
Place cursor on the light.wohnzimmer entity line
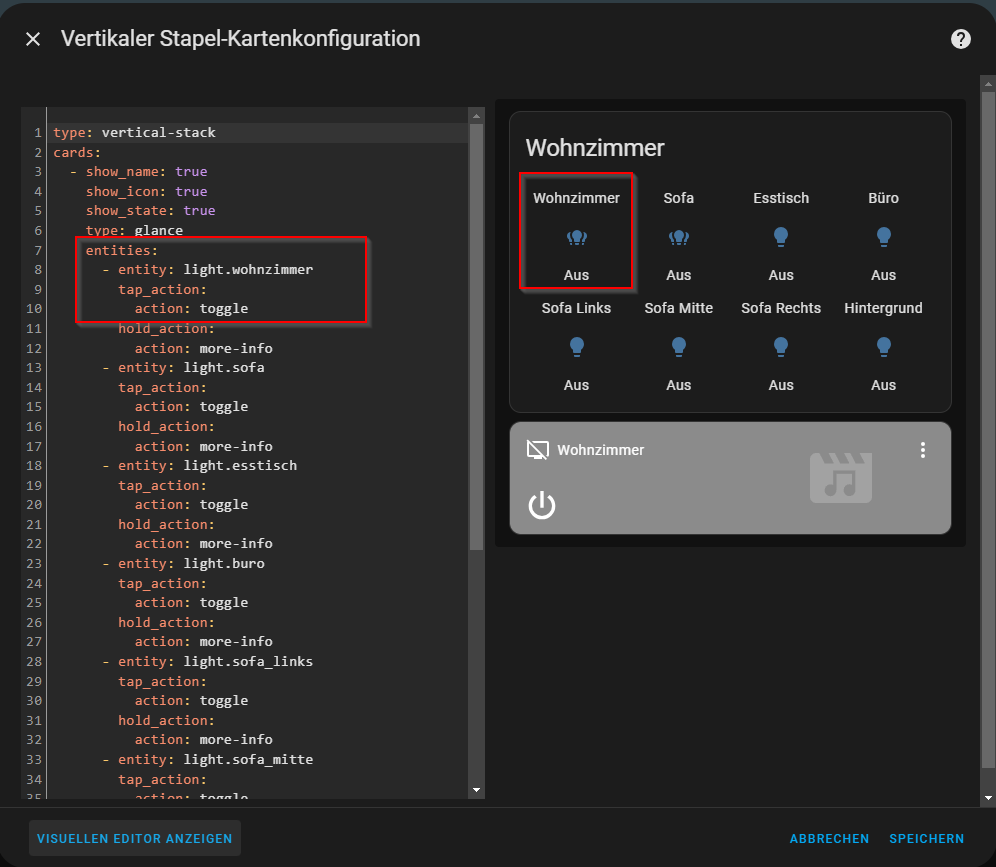click(x=248, y=270)
